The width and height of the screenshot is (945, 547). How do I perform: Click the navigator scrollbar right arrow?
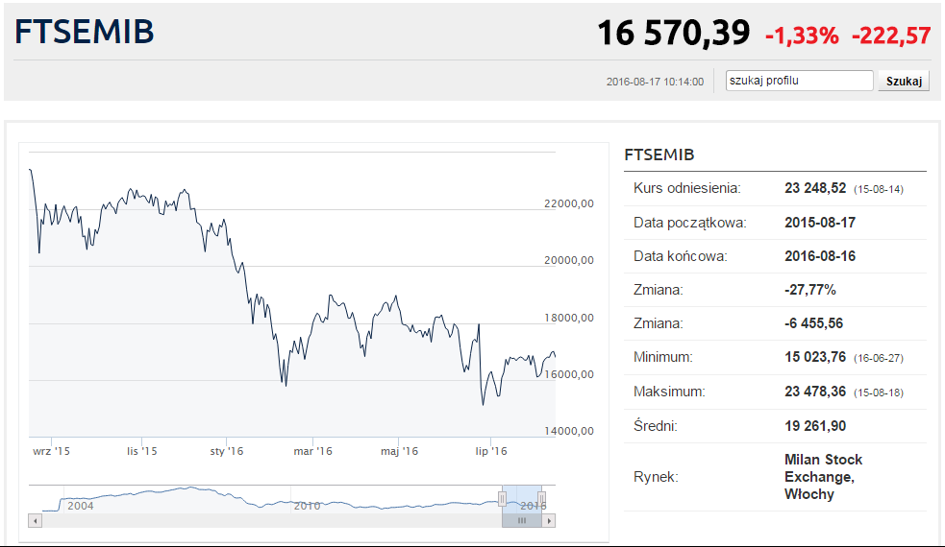[x=548, y=520]
